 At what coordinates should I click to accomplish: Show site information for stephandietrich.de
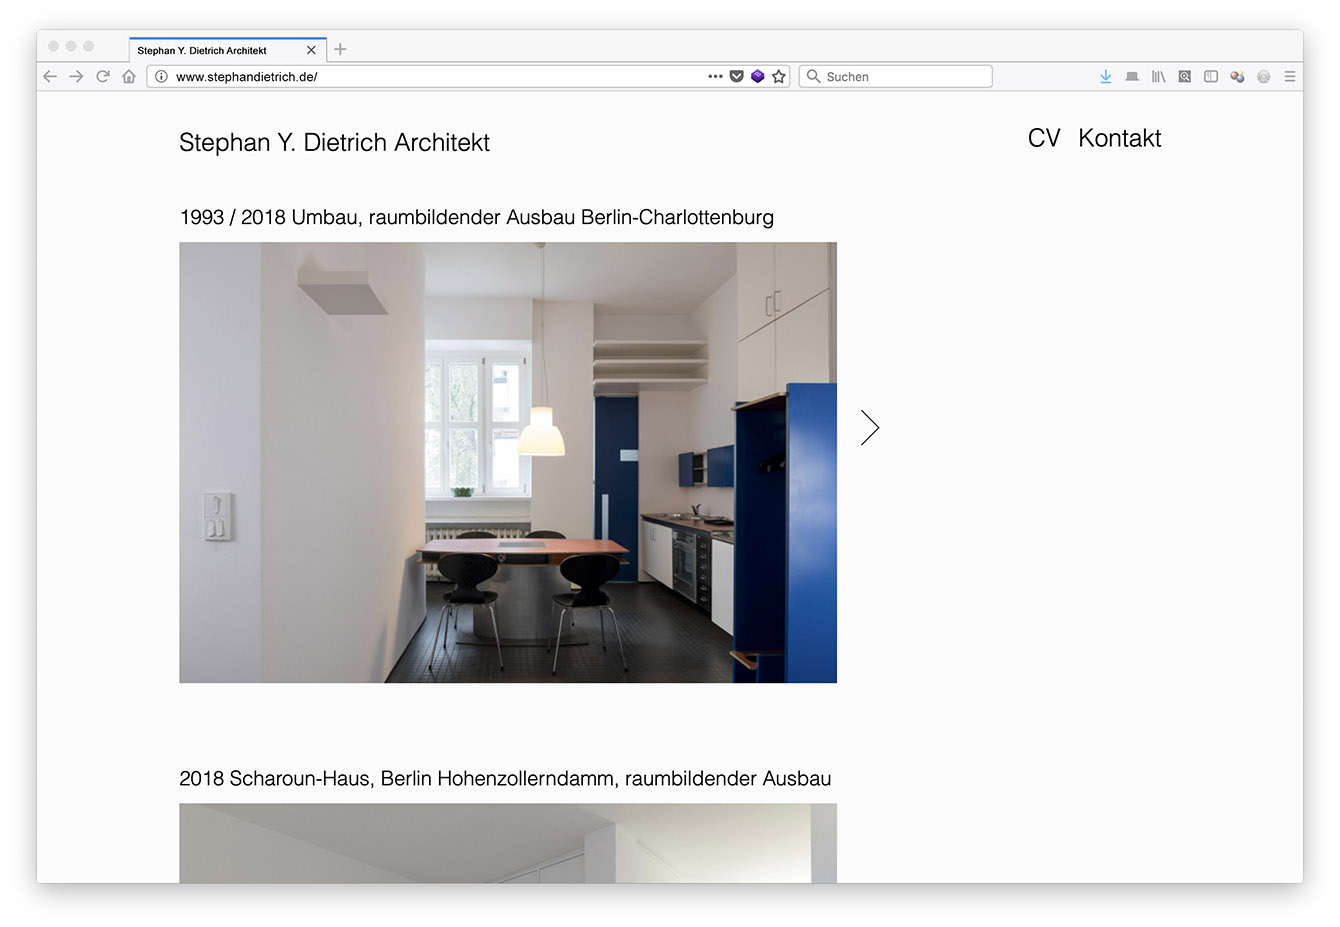[x=161, y=76]
